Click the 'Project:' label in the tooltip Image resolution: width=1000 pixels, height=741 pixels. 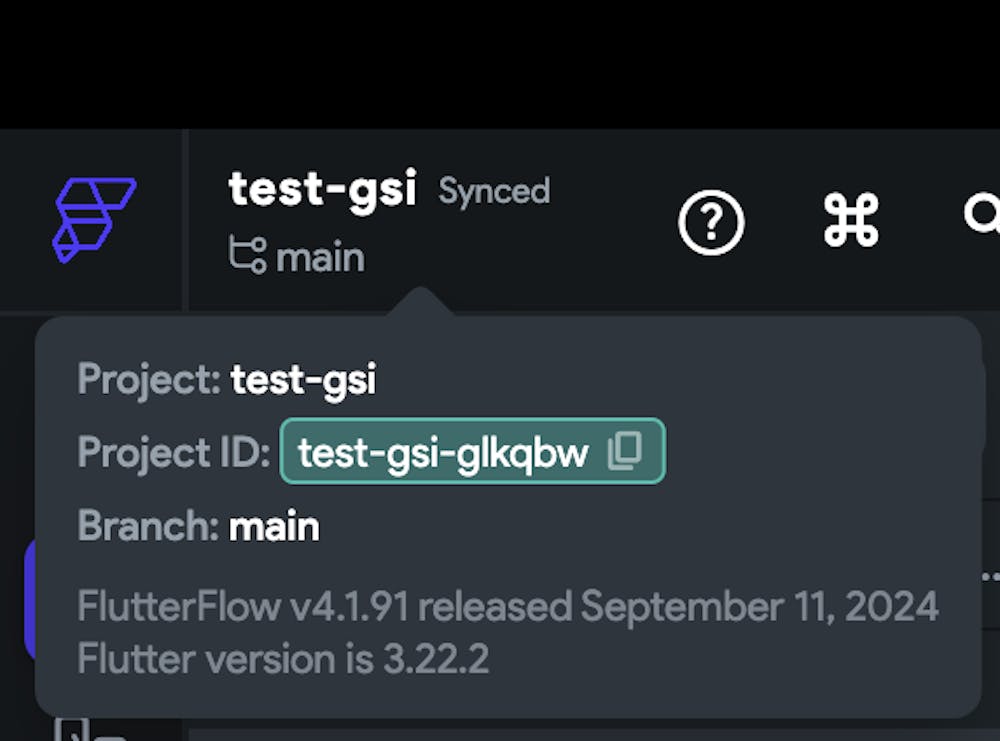[150, 380]
